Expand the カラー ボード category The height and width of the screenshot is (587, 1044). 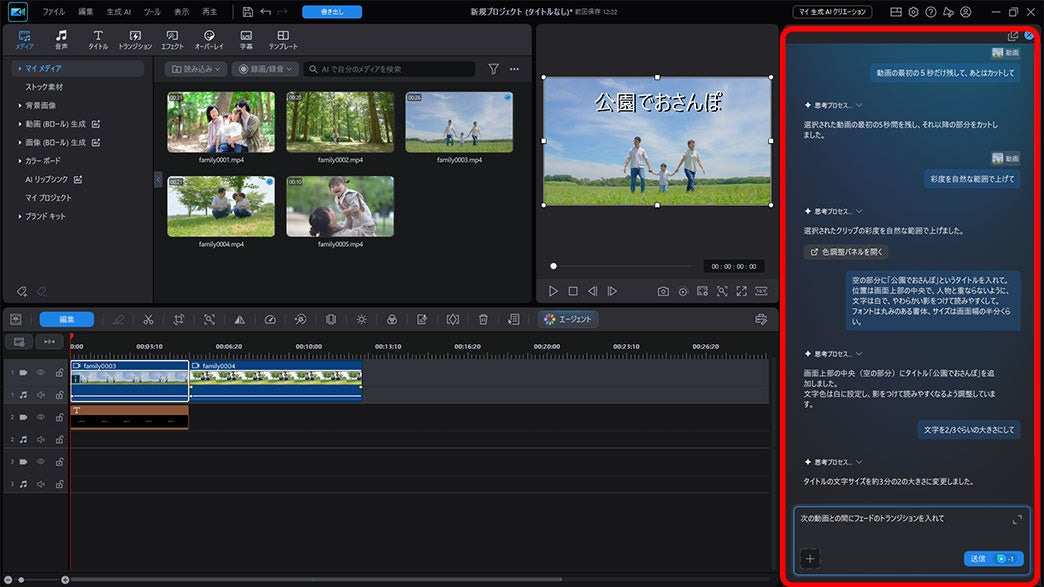point(20,160)
